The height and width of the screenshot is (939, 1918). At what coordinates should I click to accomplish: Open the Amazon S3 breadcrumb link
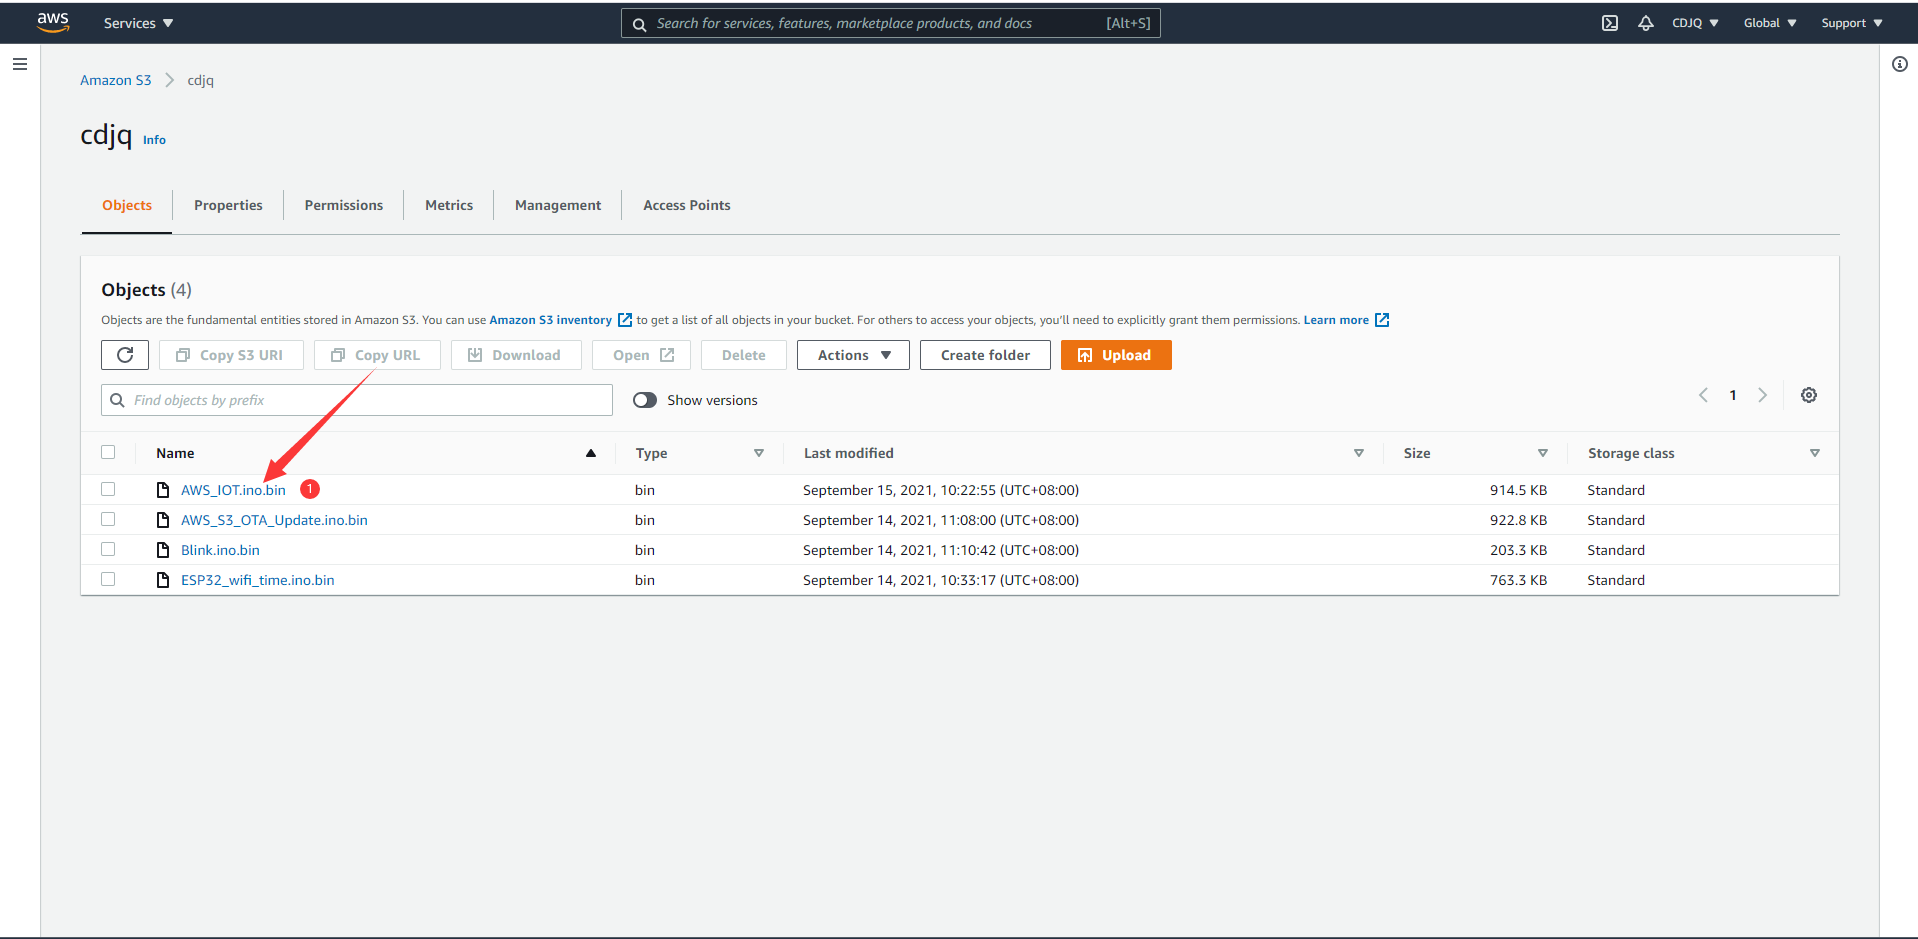click(116, 80)
